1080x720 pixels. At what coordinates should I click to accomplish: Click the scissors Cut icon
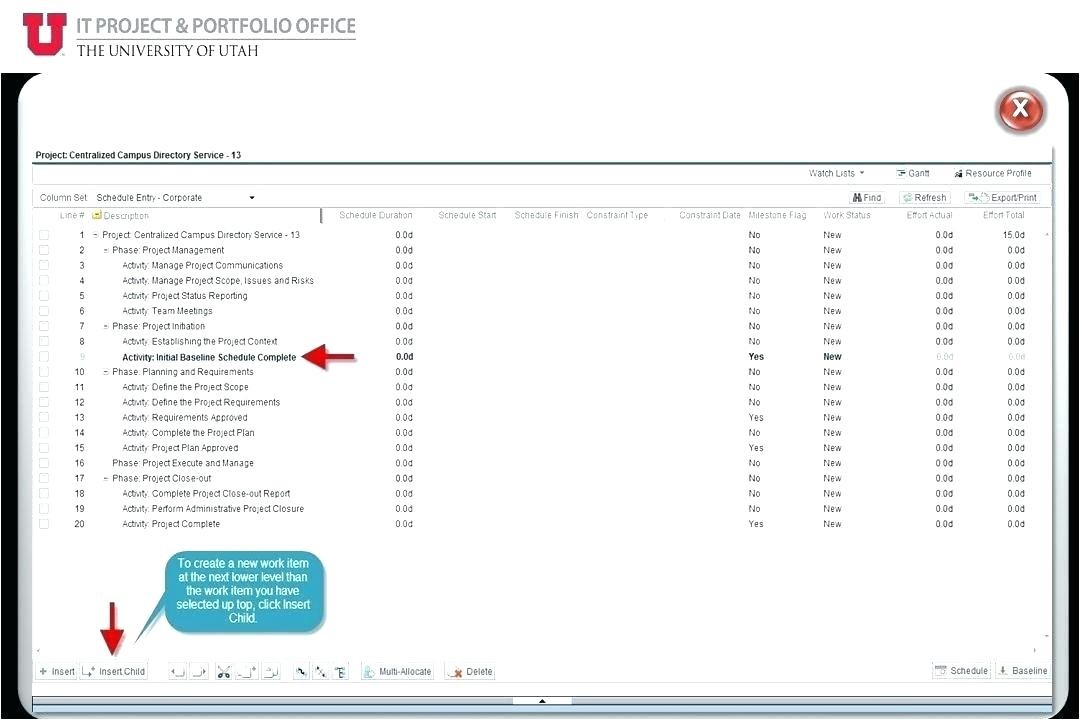coord(223,672)
